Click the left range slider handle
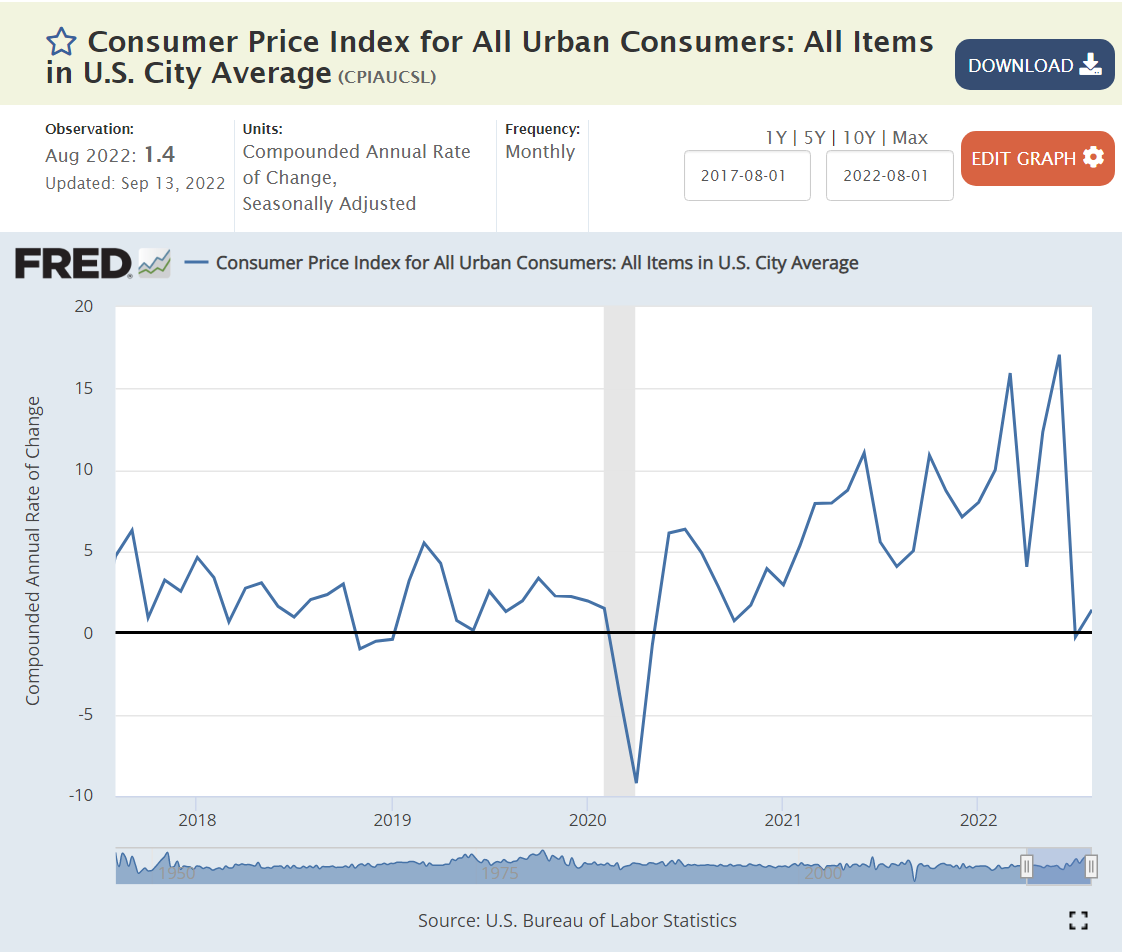This screenshot has width=1122, height=952. click(x=1026, y=866)
